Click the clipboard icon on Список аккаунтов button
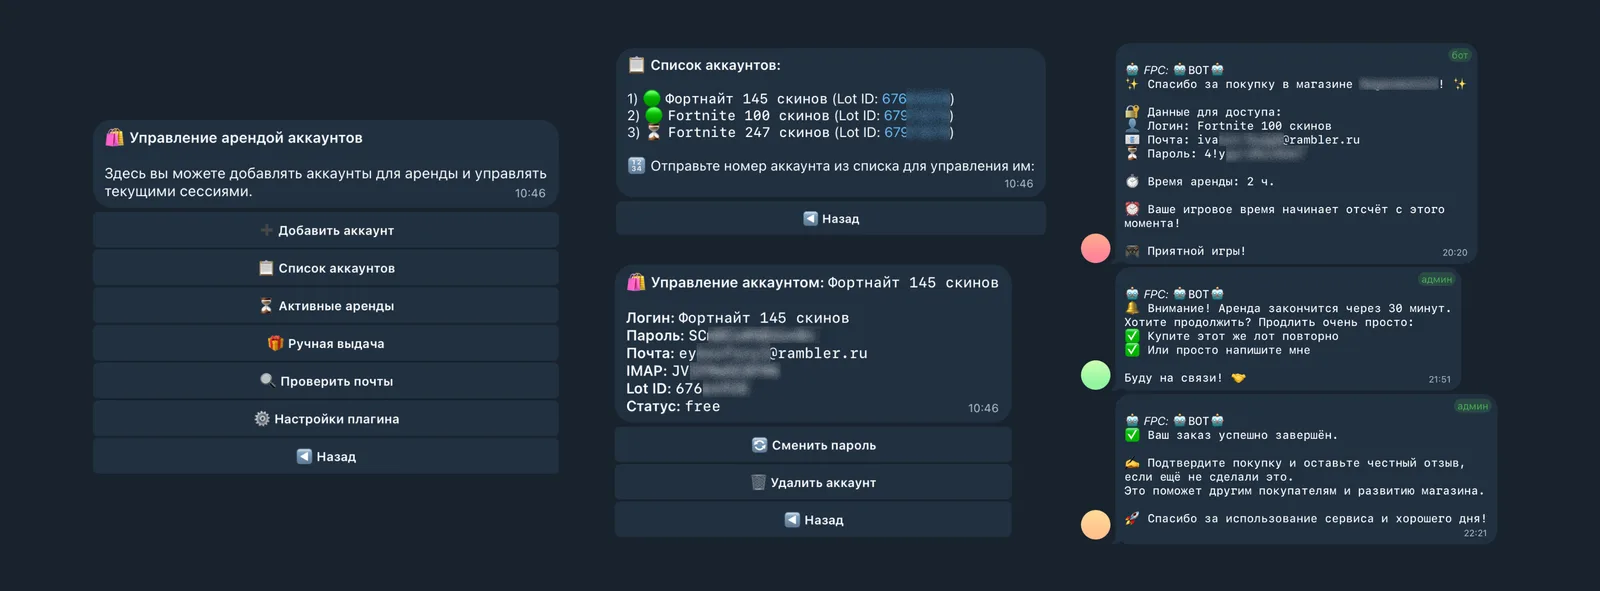Screen dimensions: 1600x591 tap(266, 268)
